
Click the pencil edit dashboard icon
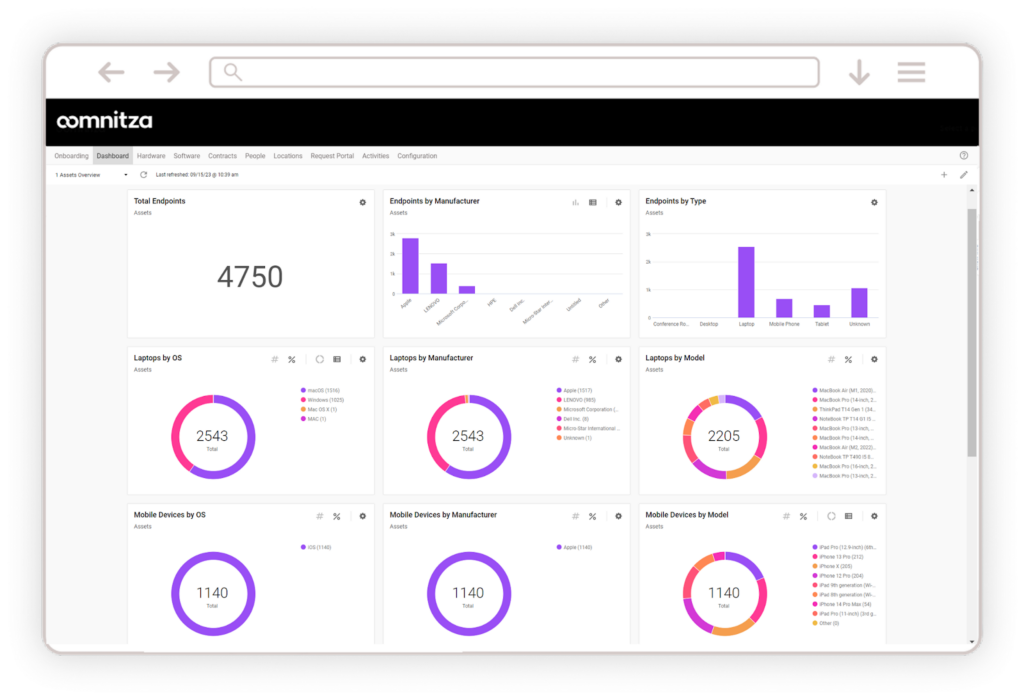click(964, 175)
